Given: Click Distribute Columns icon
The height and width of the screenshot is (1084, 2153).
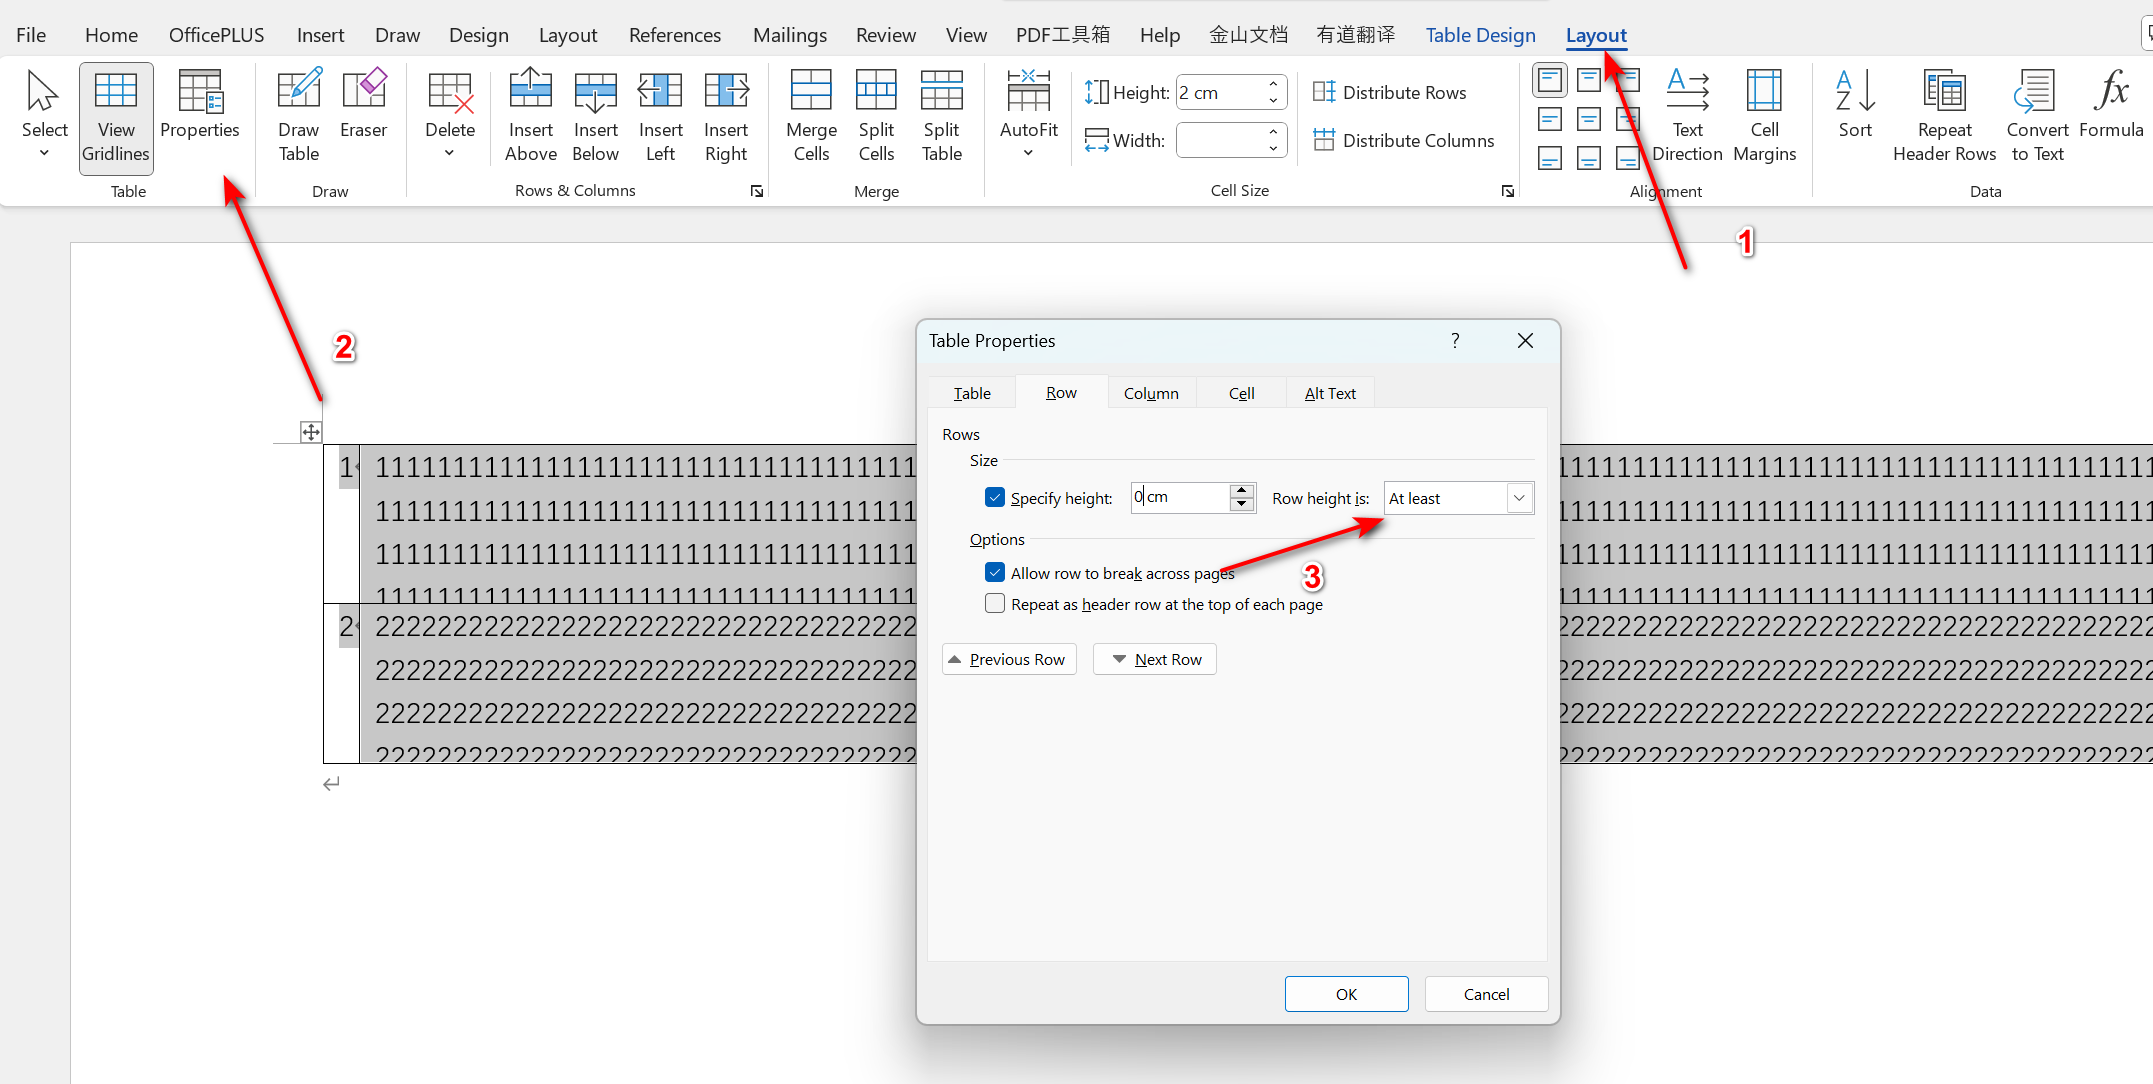Looking at the screenshot, I should (x=1324, y=140).
